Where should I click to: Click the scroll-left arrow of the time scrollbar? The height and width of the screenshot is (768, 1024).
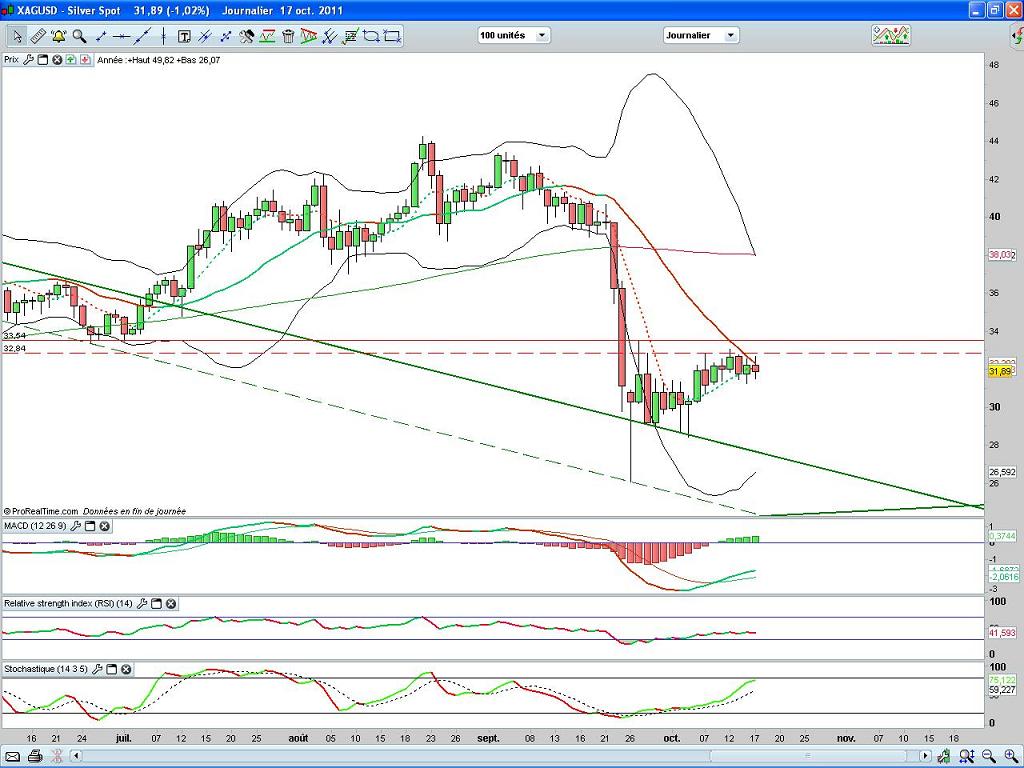pyautogui.click(x=76, y=756)
